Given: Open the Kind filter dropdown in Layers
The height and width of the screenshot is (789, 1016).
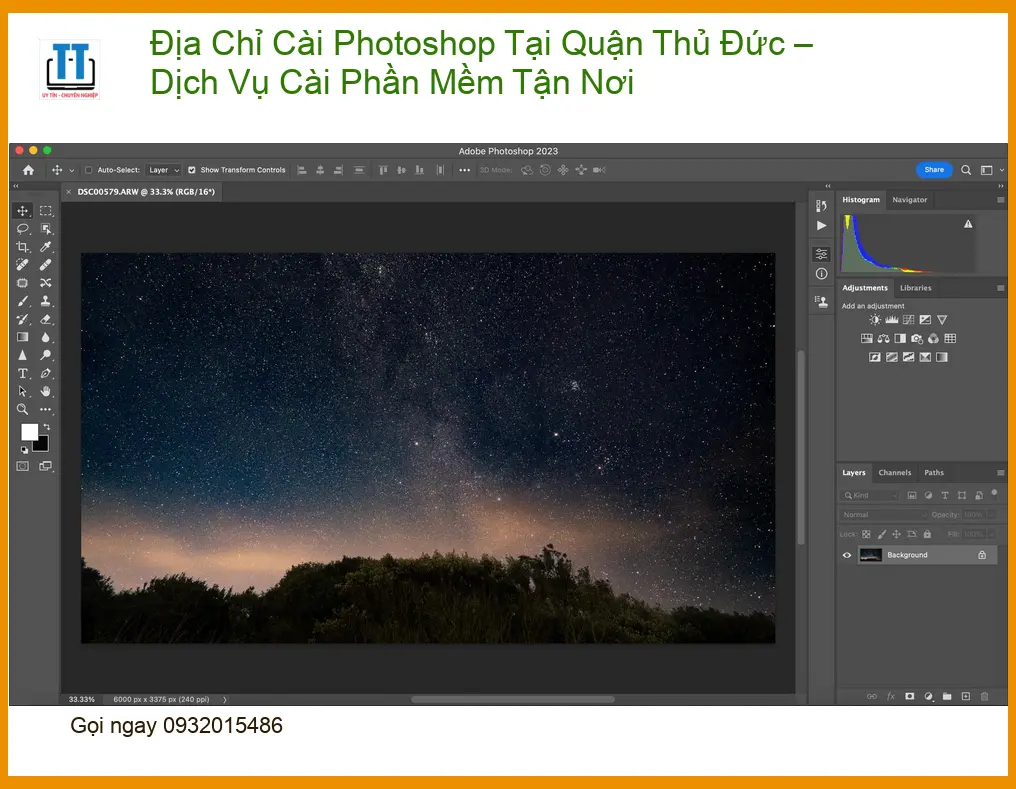Looking at the screenshot, I should pos(870,496).
